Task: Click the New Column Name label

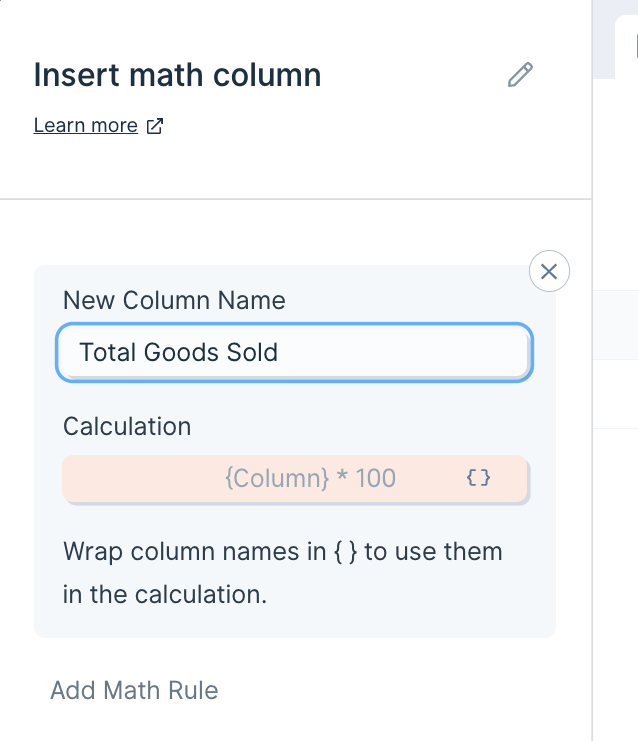Action: 174,300
